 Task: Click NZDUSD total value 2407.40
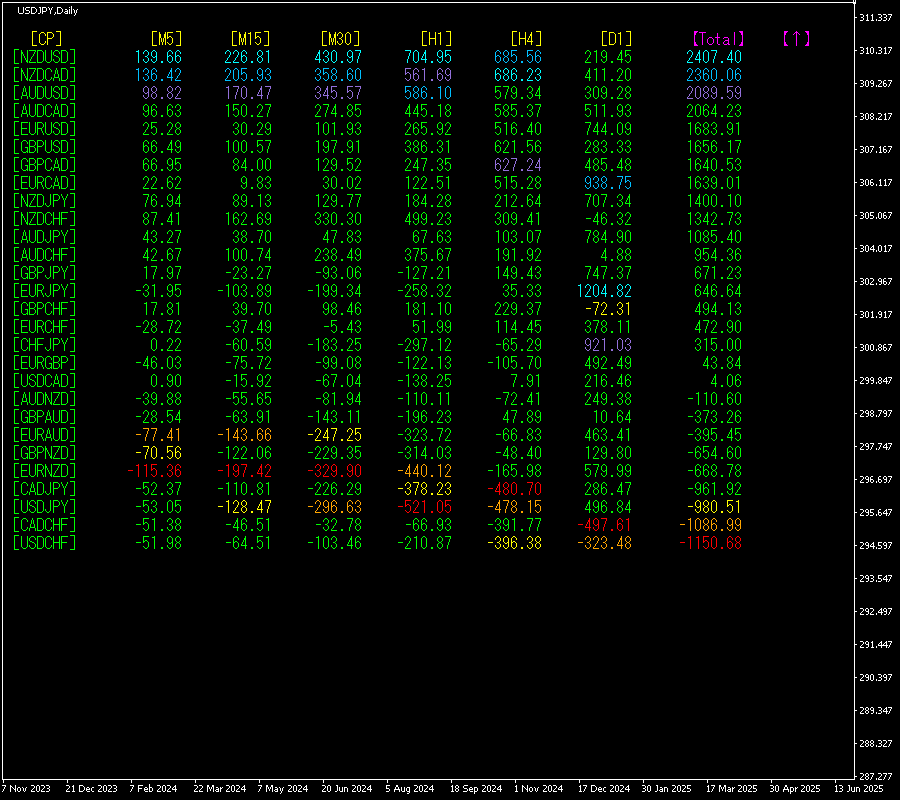point(714,57)
